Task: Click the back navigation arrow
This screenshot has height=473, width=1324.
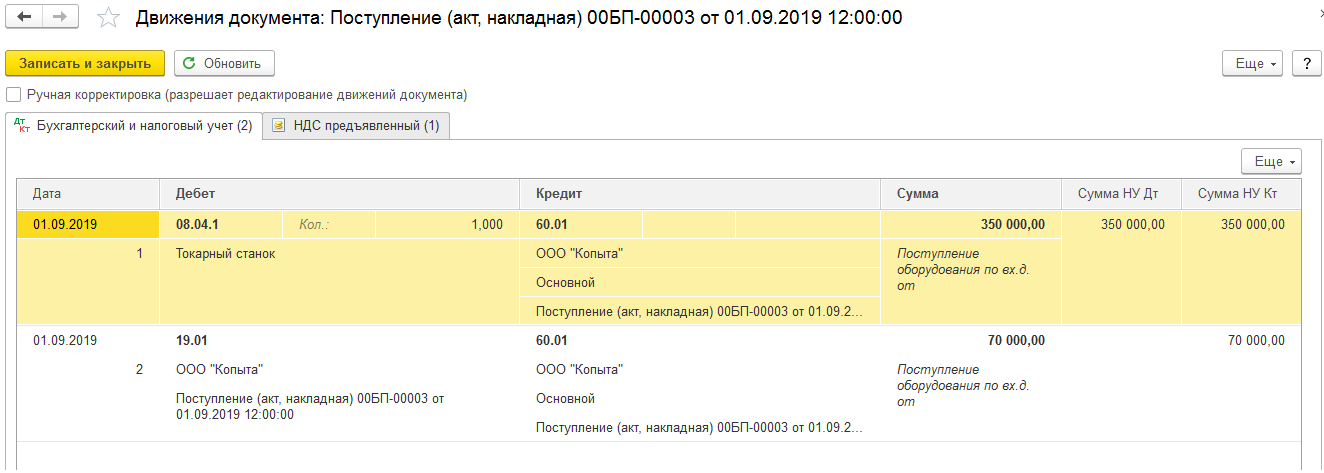Action: (x=25, y=18)
